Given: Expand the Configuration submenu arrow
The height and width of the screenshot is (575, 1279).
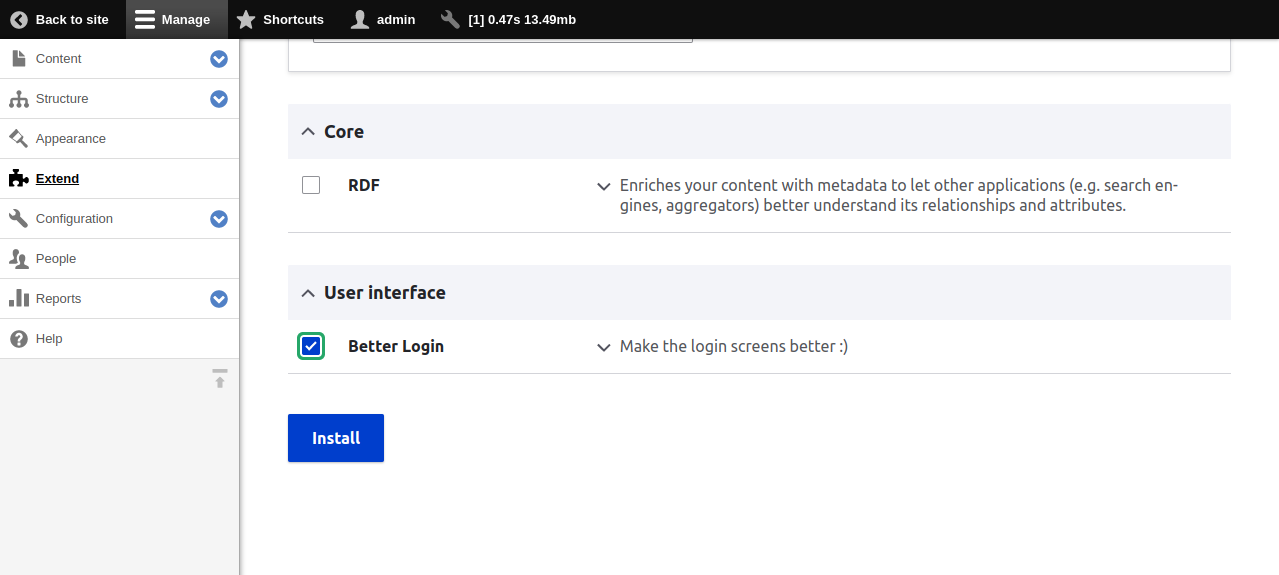Looking at the screenshot, I should point(219,219).
